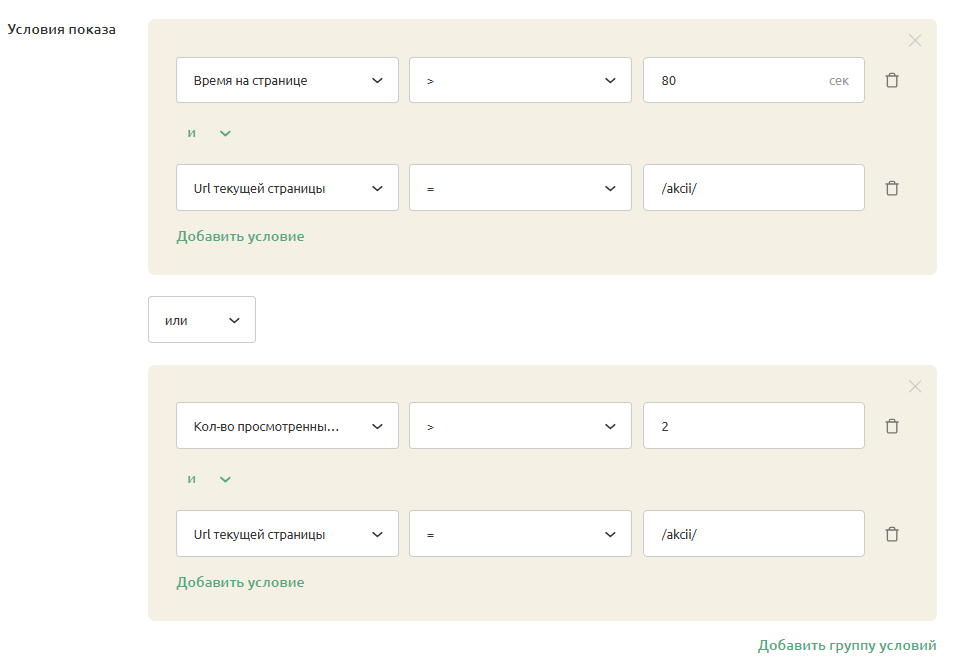This screenshot has width=963, height=668.
Task: Click 'Добавить группу условий' link
Action: point(846,645)
